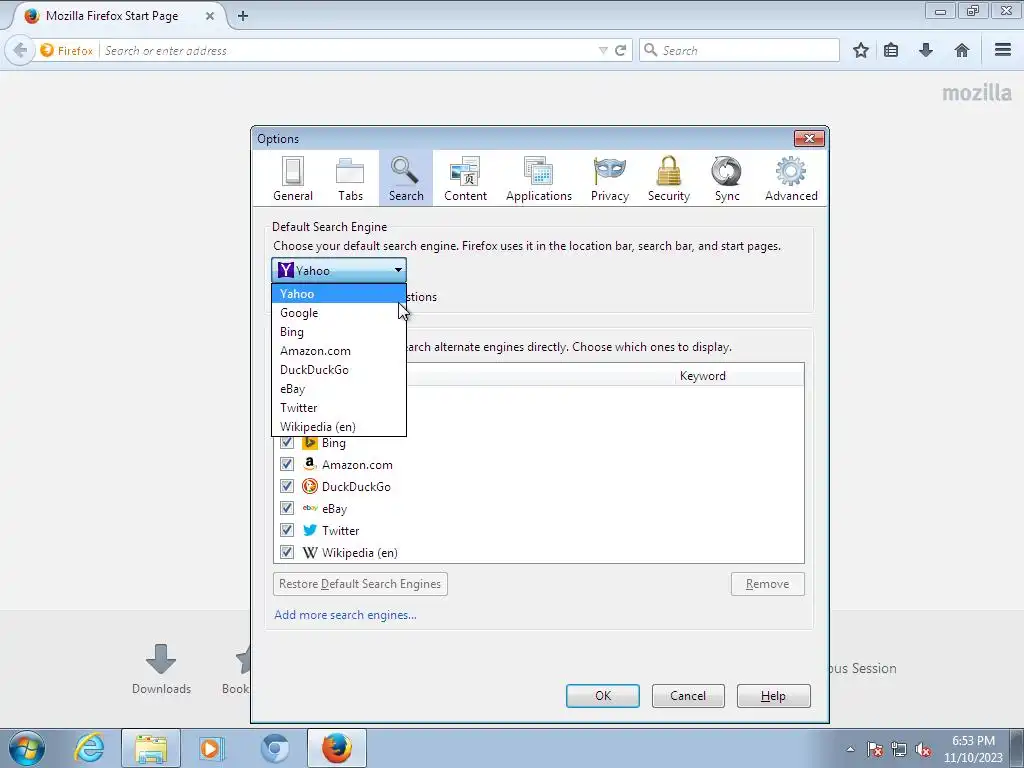
Task: Click the toolbar Search box
Action: pos(739,50)
